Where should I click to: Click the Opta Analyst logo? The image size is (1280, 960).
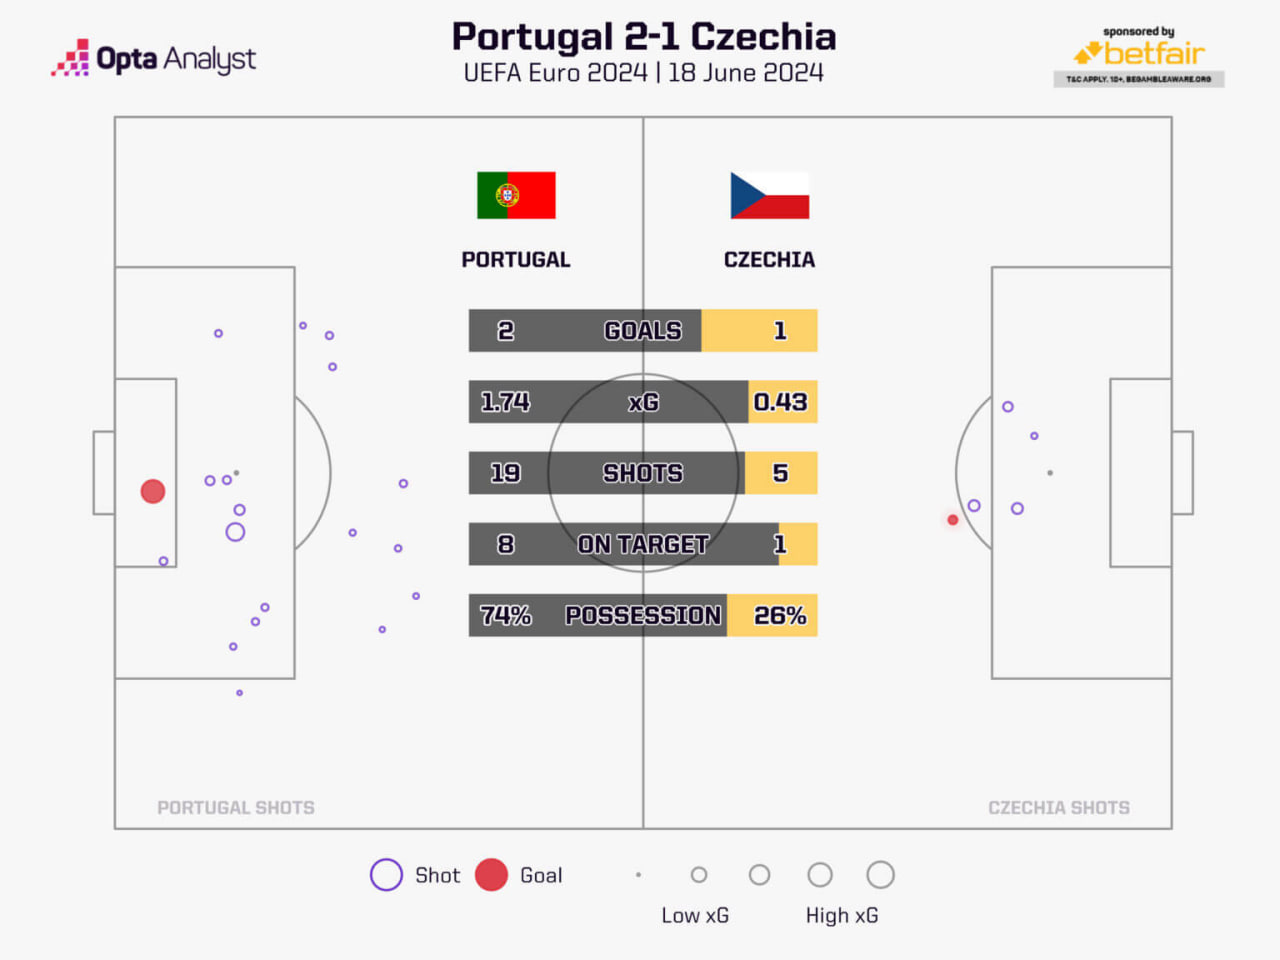click(153, 59)
